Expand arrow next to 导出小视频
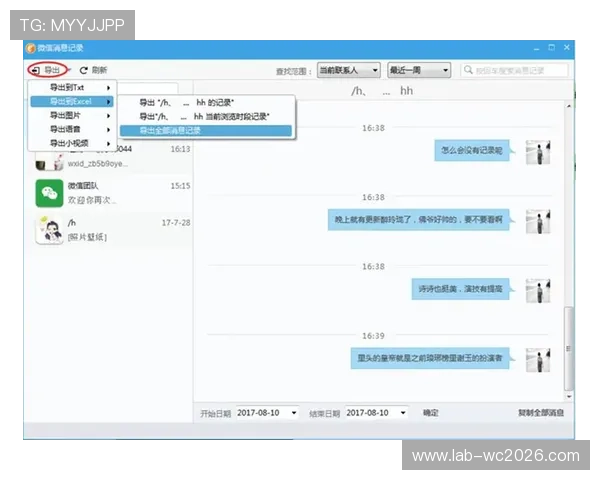 click(109, 144)
